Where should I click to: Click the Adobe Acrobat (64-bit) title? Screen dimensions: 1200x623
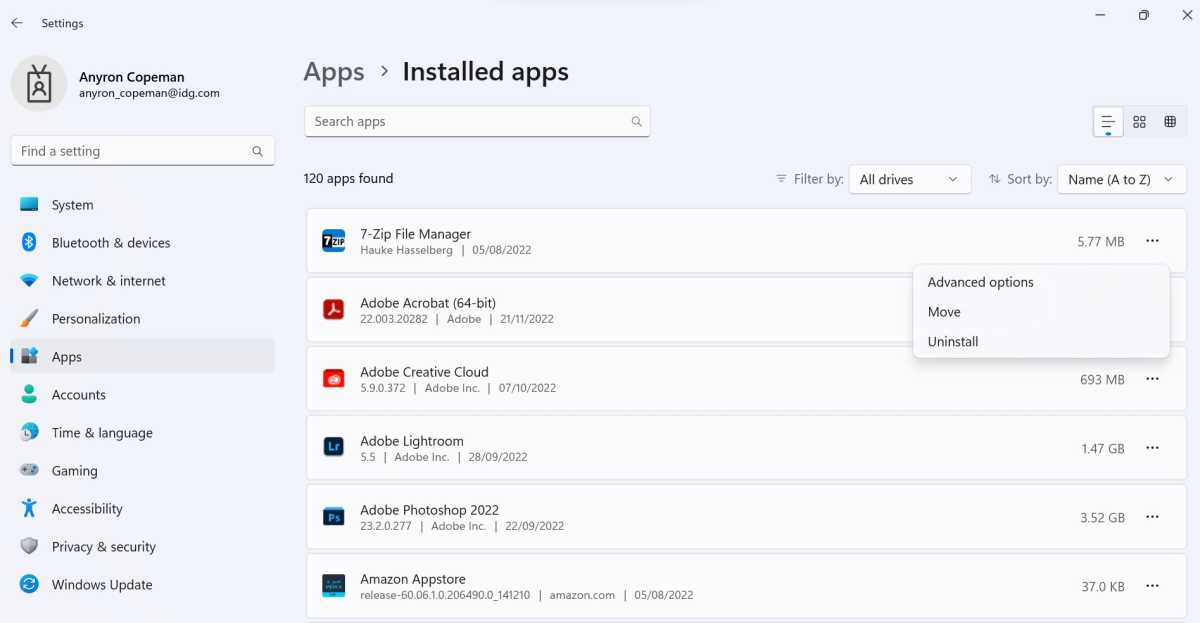click(428, 303)
